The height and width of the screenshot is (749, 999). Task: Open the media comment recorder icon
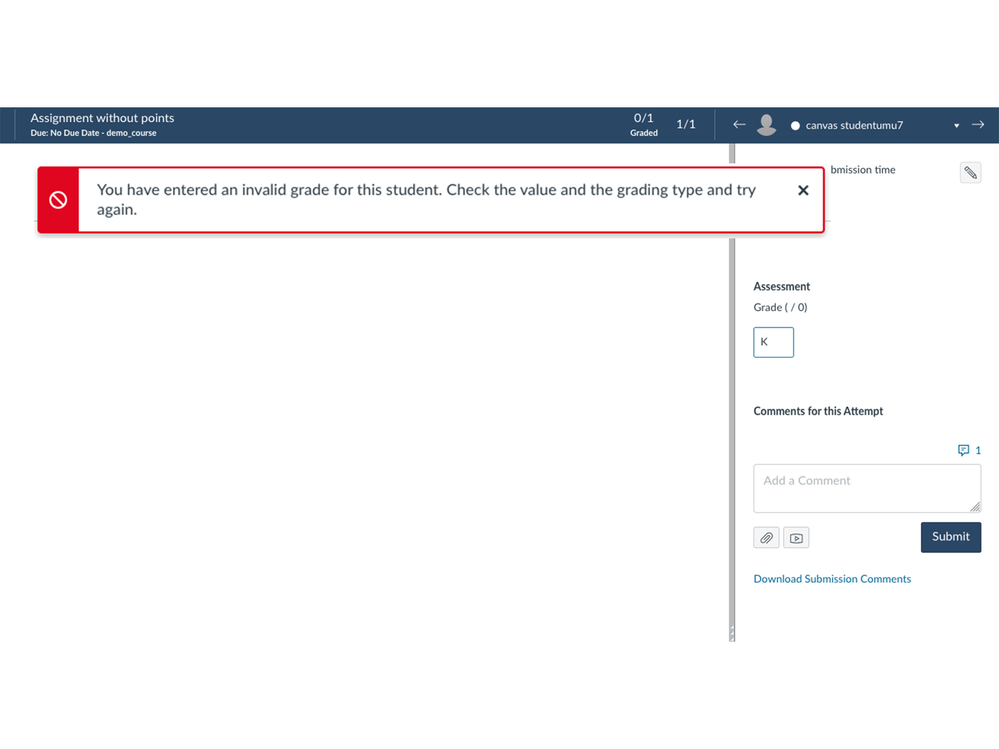[796, 538]
